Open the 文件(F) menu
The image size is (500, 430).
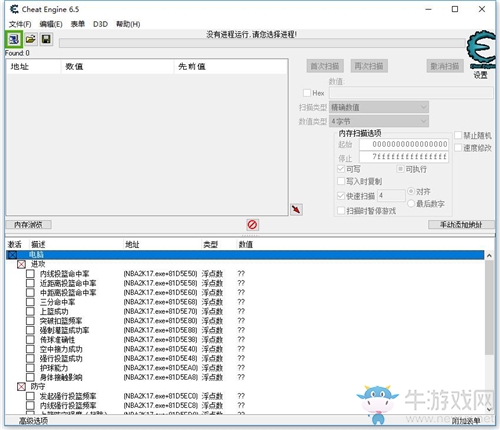[x=20, y=24]
